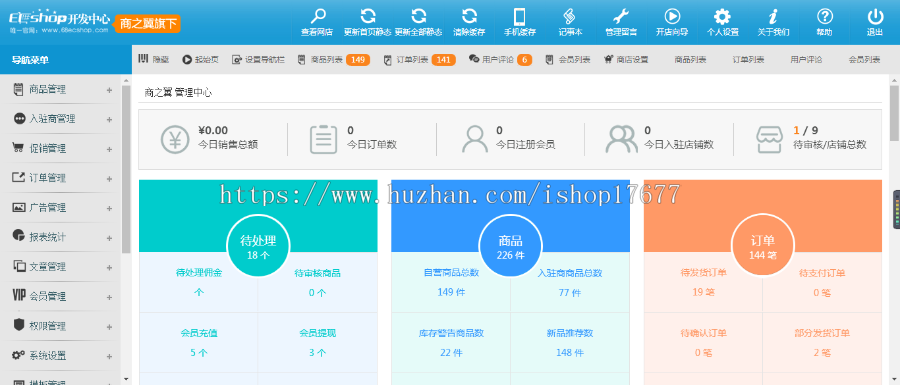Screen dimensions: 900x385
Task: Click the clipboard icon beside 会员列表
Action: pos(549,59)
